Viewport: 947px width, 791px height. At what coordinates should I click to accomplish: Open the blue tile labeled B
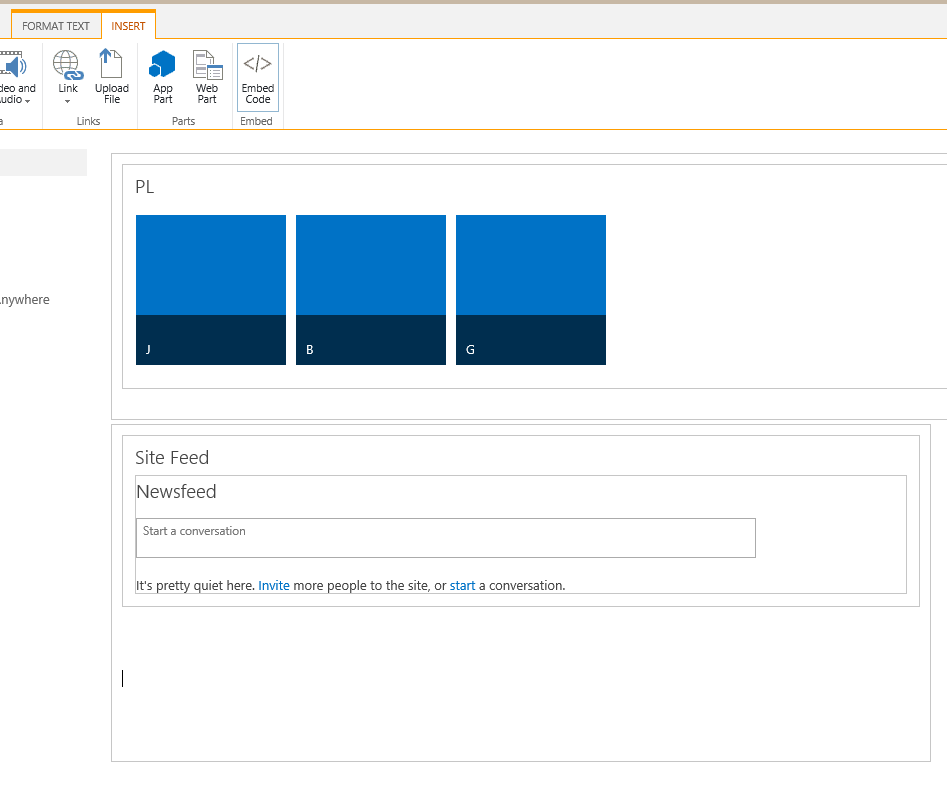tap(371, 290)
